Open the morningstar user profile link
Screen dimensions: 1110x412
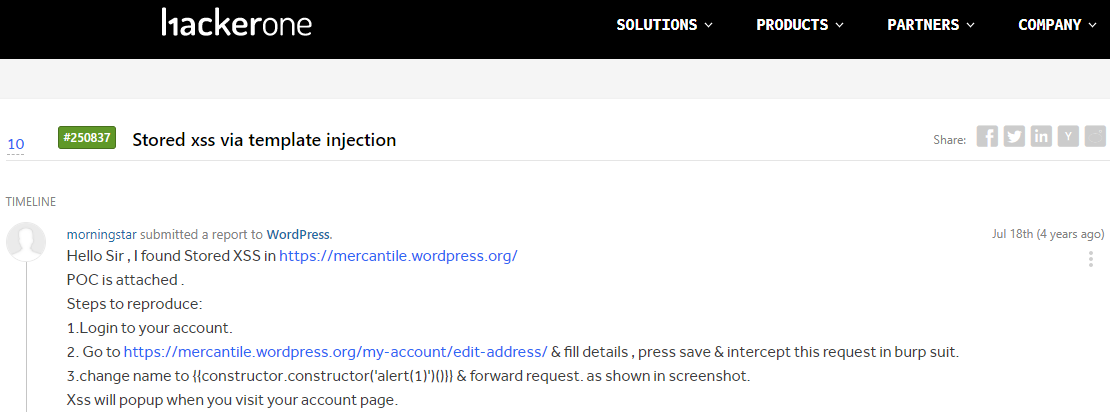(101, 234)
